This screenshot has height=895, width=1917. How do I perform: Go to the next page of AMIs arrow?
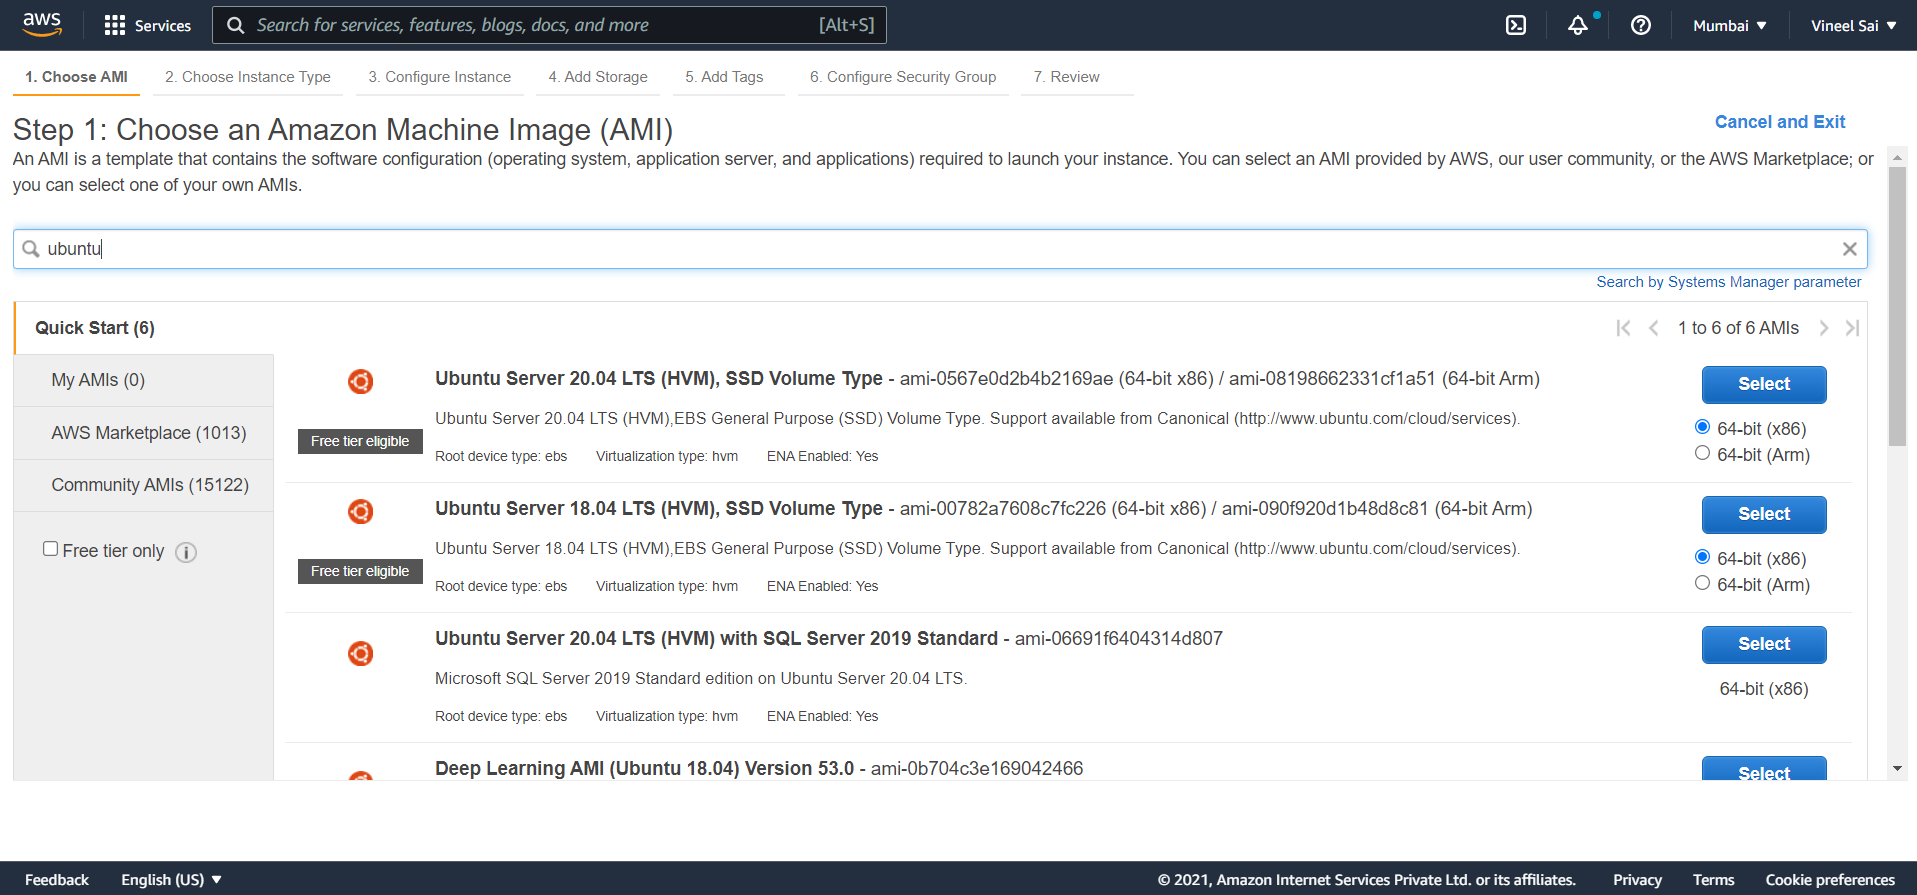click(1823, 328)
